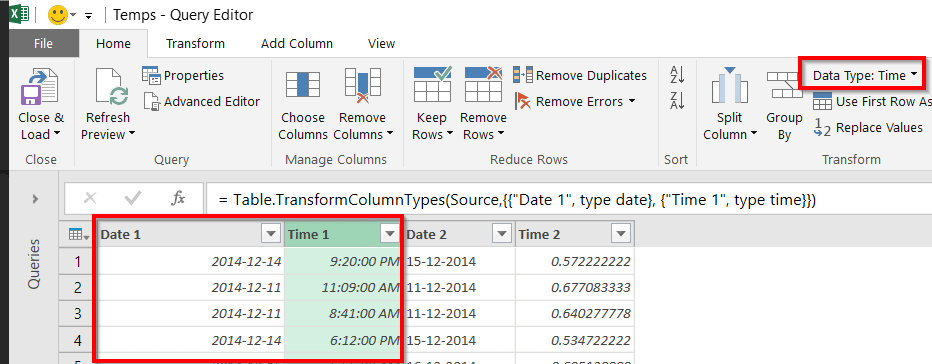Click cell 9:20:00 PM in Time 1
932x364 pixels.
tap(343, 261)
